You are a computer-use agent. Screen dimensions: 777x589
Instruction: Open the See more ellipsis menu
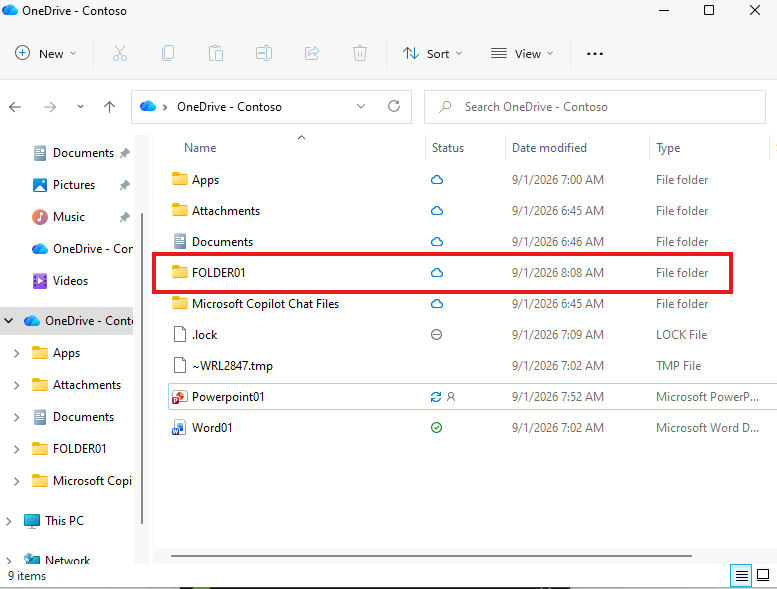point(595,54)
